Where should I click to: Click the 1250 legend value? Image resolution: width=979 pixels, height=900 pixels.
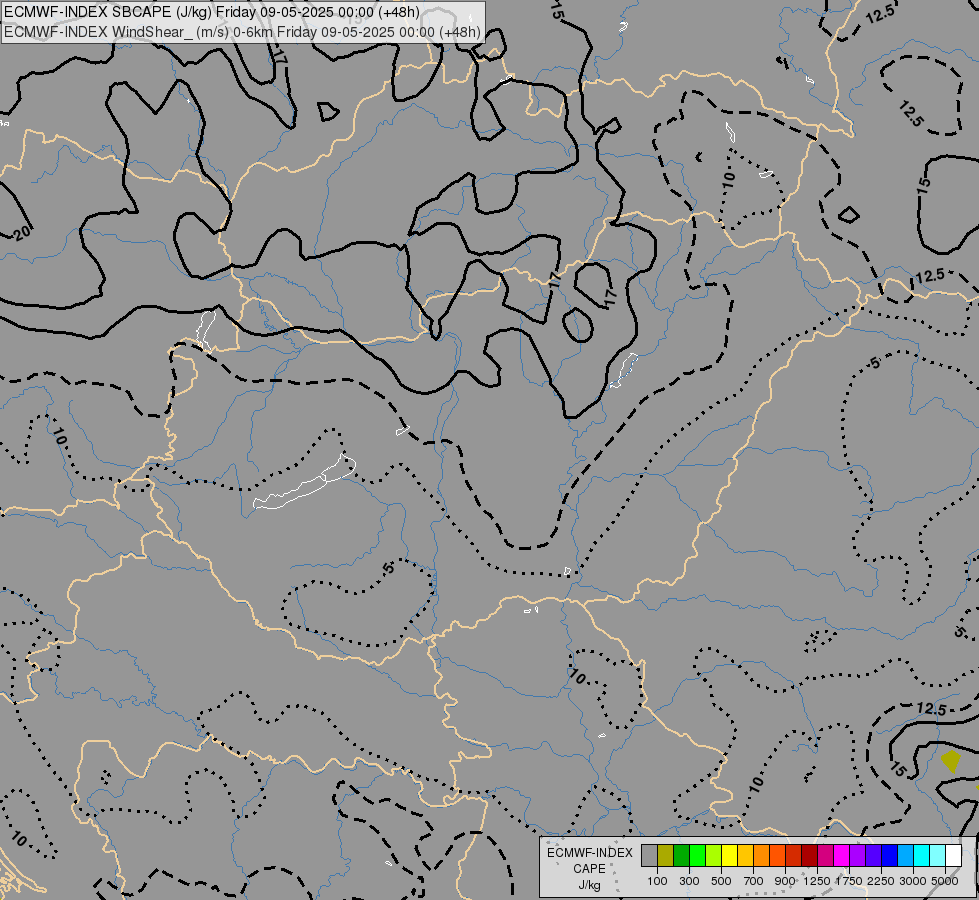point(817,881)
